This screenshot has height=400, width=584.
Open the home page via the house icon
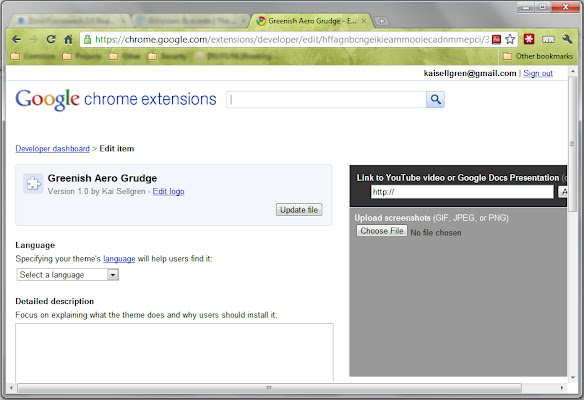click(68, 39)
